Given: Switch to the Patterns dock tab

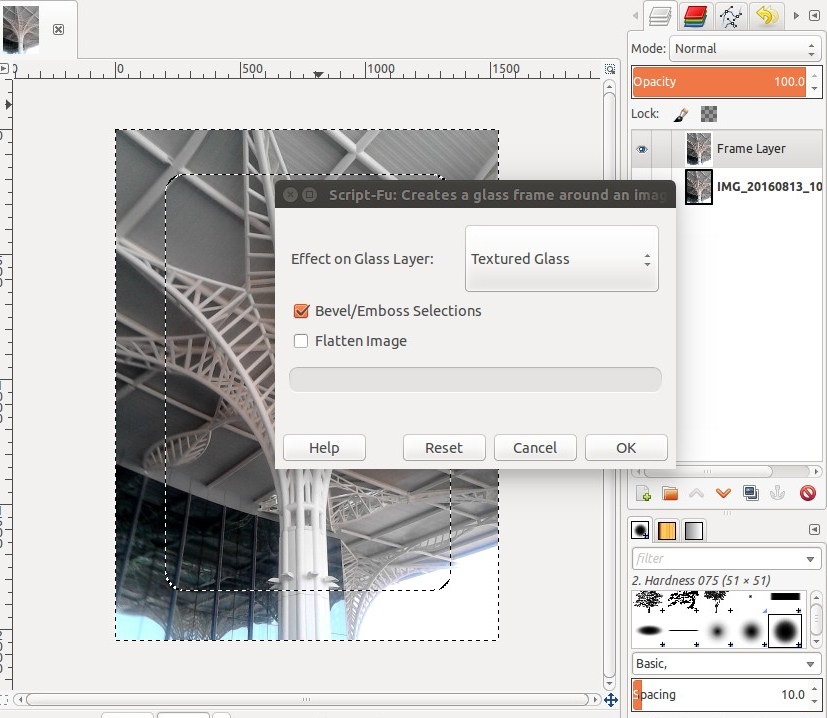Looking at the screenshot, I should [x=667, y=530].
